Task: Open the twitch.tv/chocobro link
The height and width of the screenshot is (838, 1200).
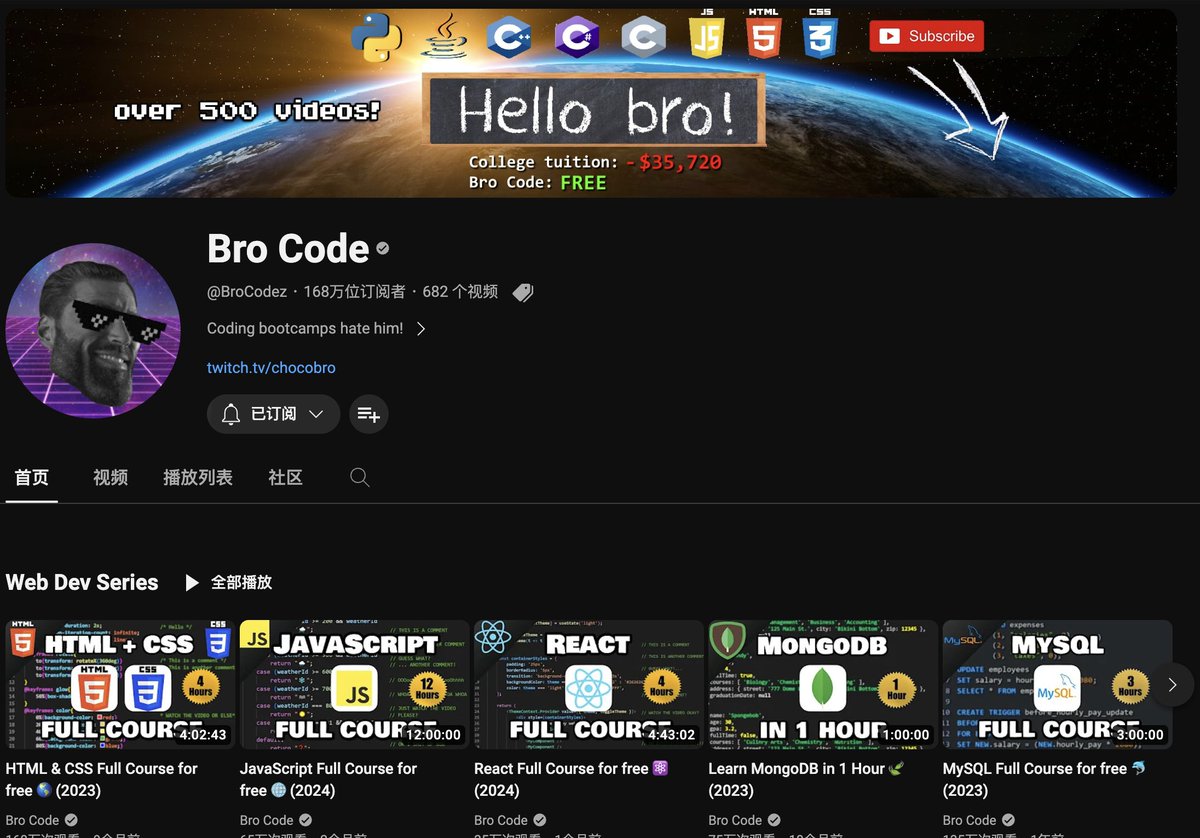Action: click(x=271, y=367)
